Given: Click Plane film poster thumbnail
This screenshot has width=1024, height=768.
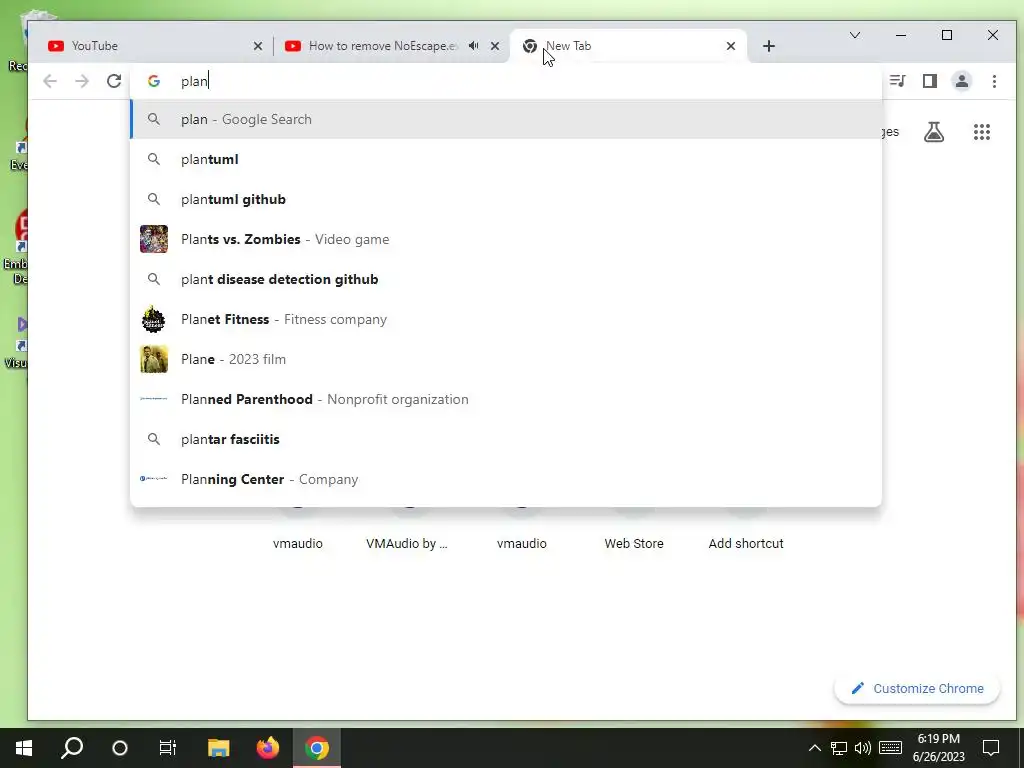Looking at the screenshot, I should (154, 359).
